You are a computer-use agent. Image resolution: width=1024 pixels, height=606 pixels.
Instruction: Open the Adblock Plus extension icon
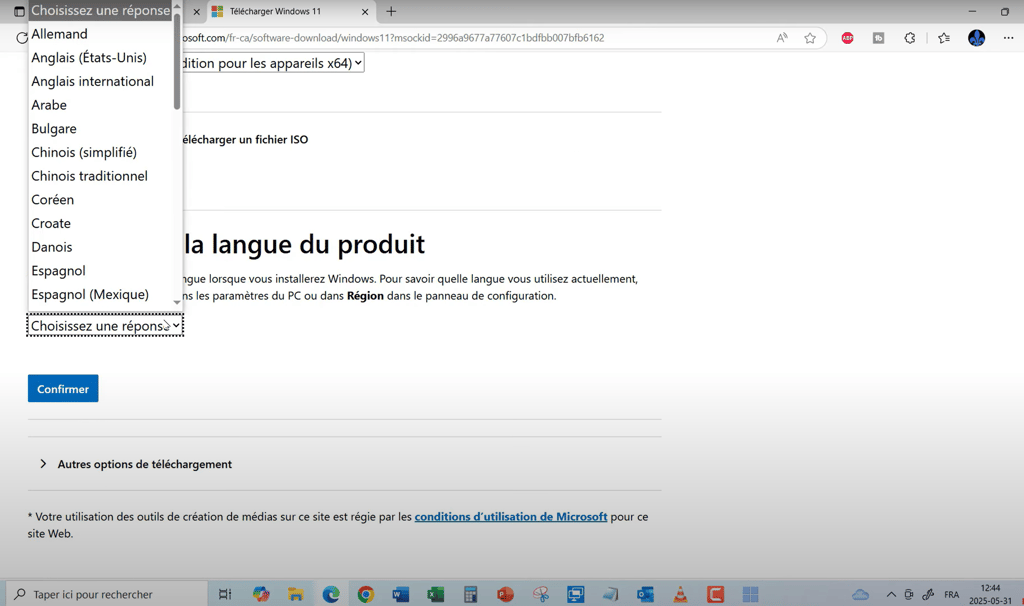point(847,38)
